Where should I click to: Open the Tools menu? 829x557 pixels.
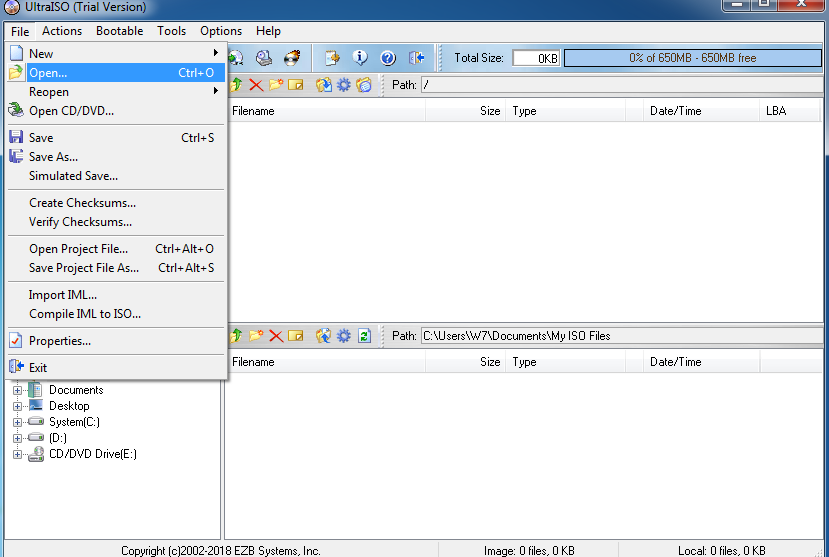pos(171,31)
